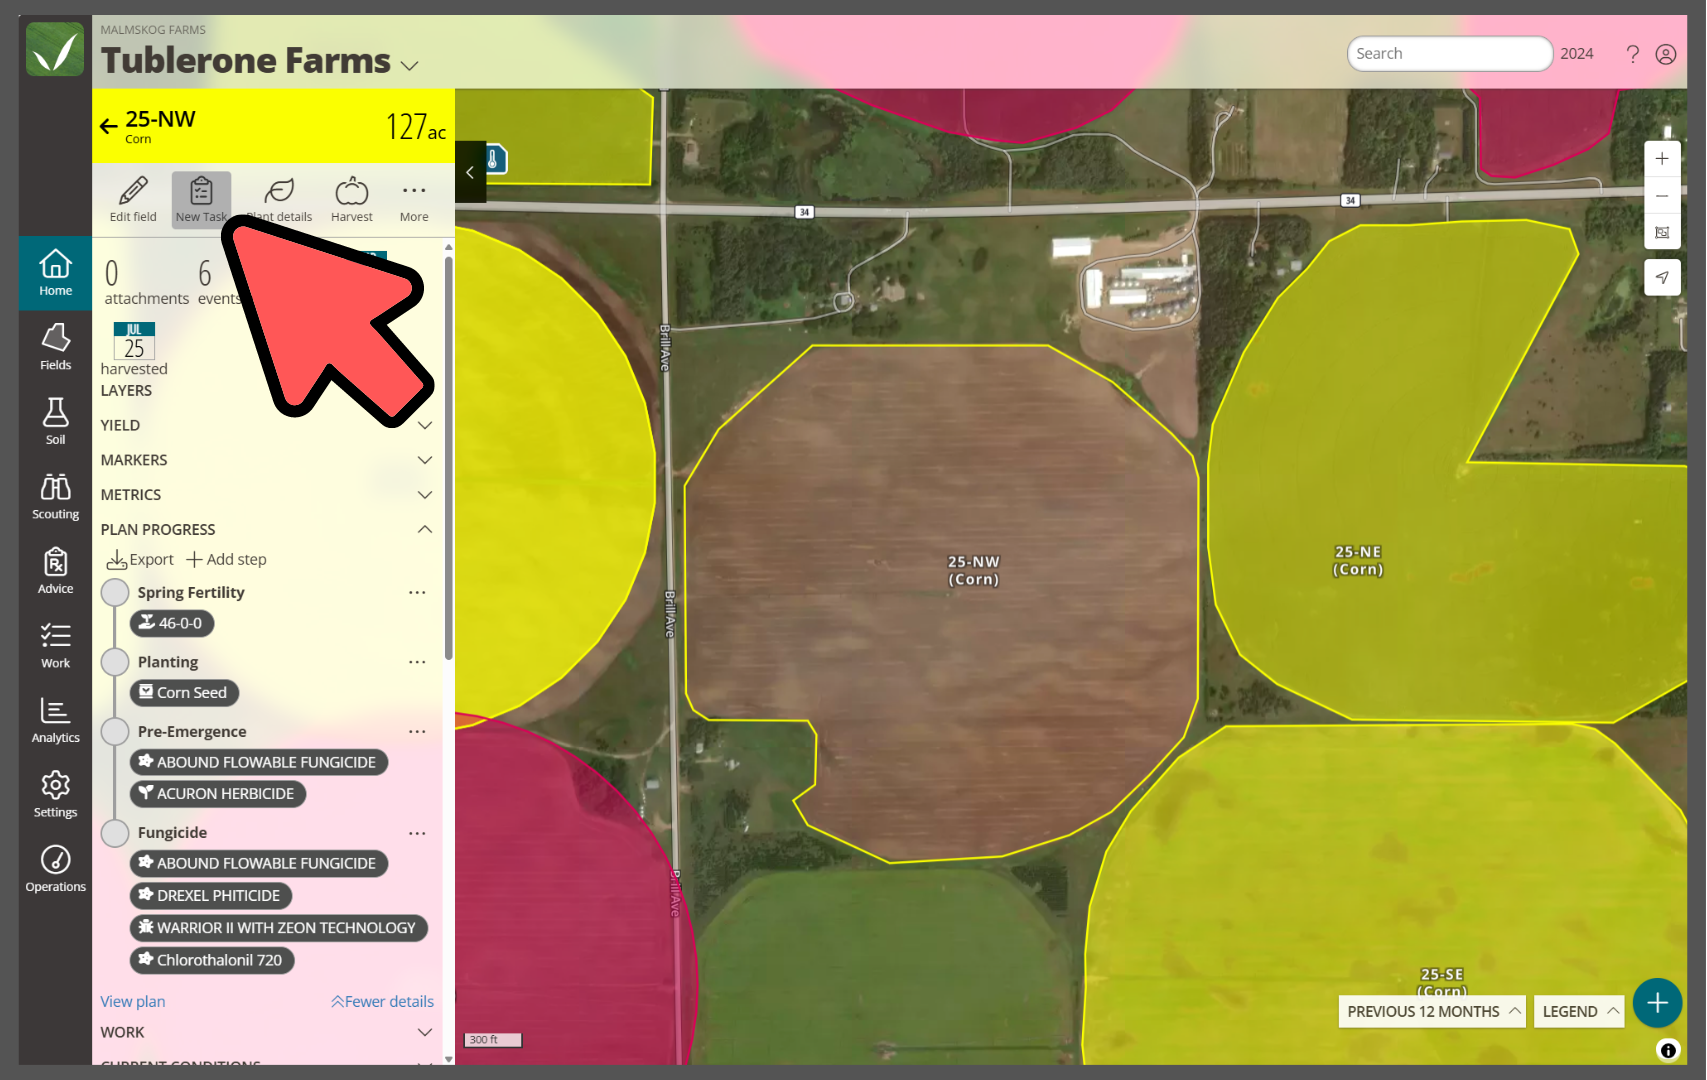
Task: Expand the WORK section
Action: [x=266, y=1032]
